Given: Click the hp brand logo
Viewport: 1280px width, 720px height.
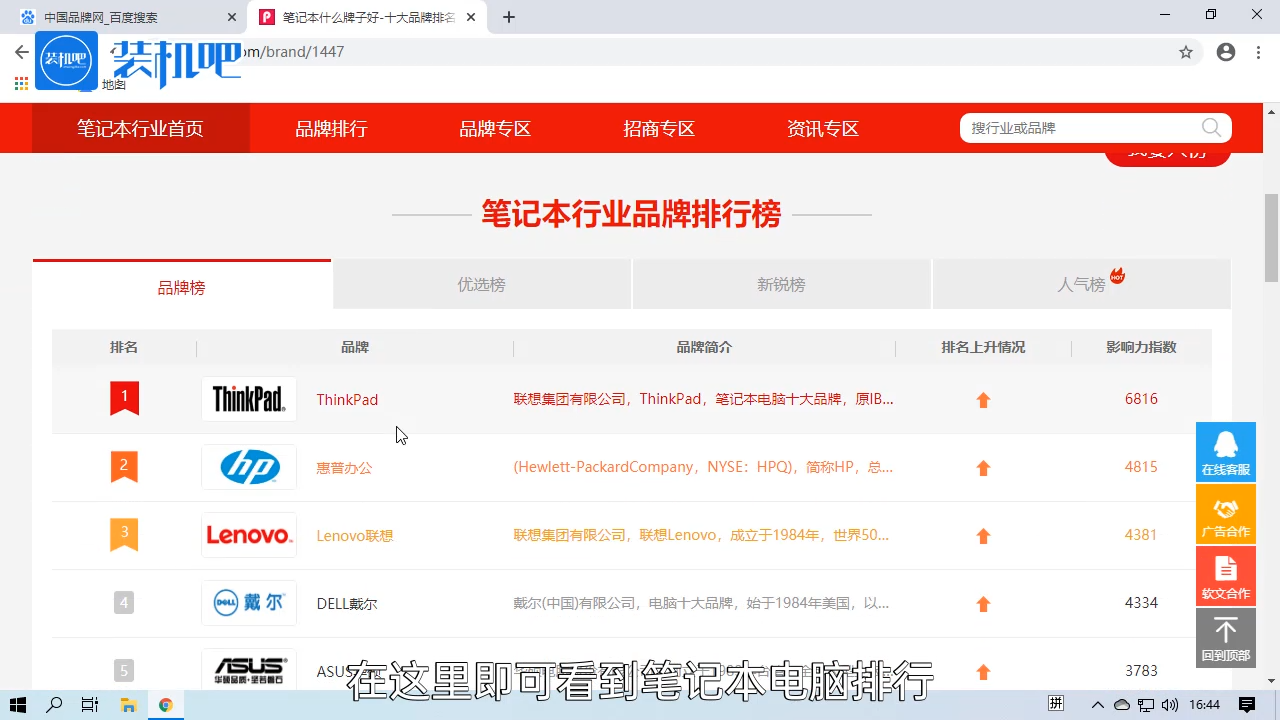Looking at the screenshot, I should [248, 467].
